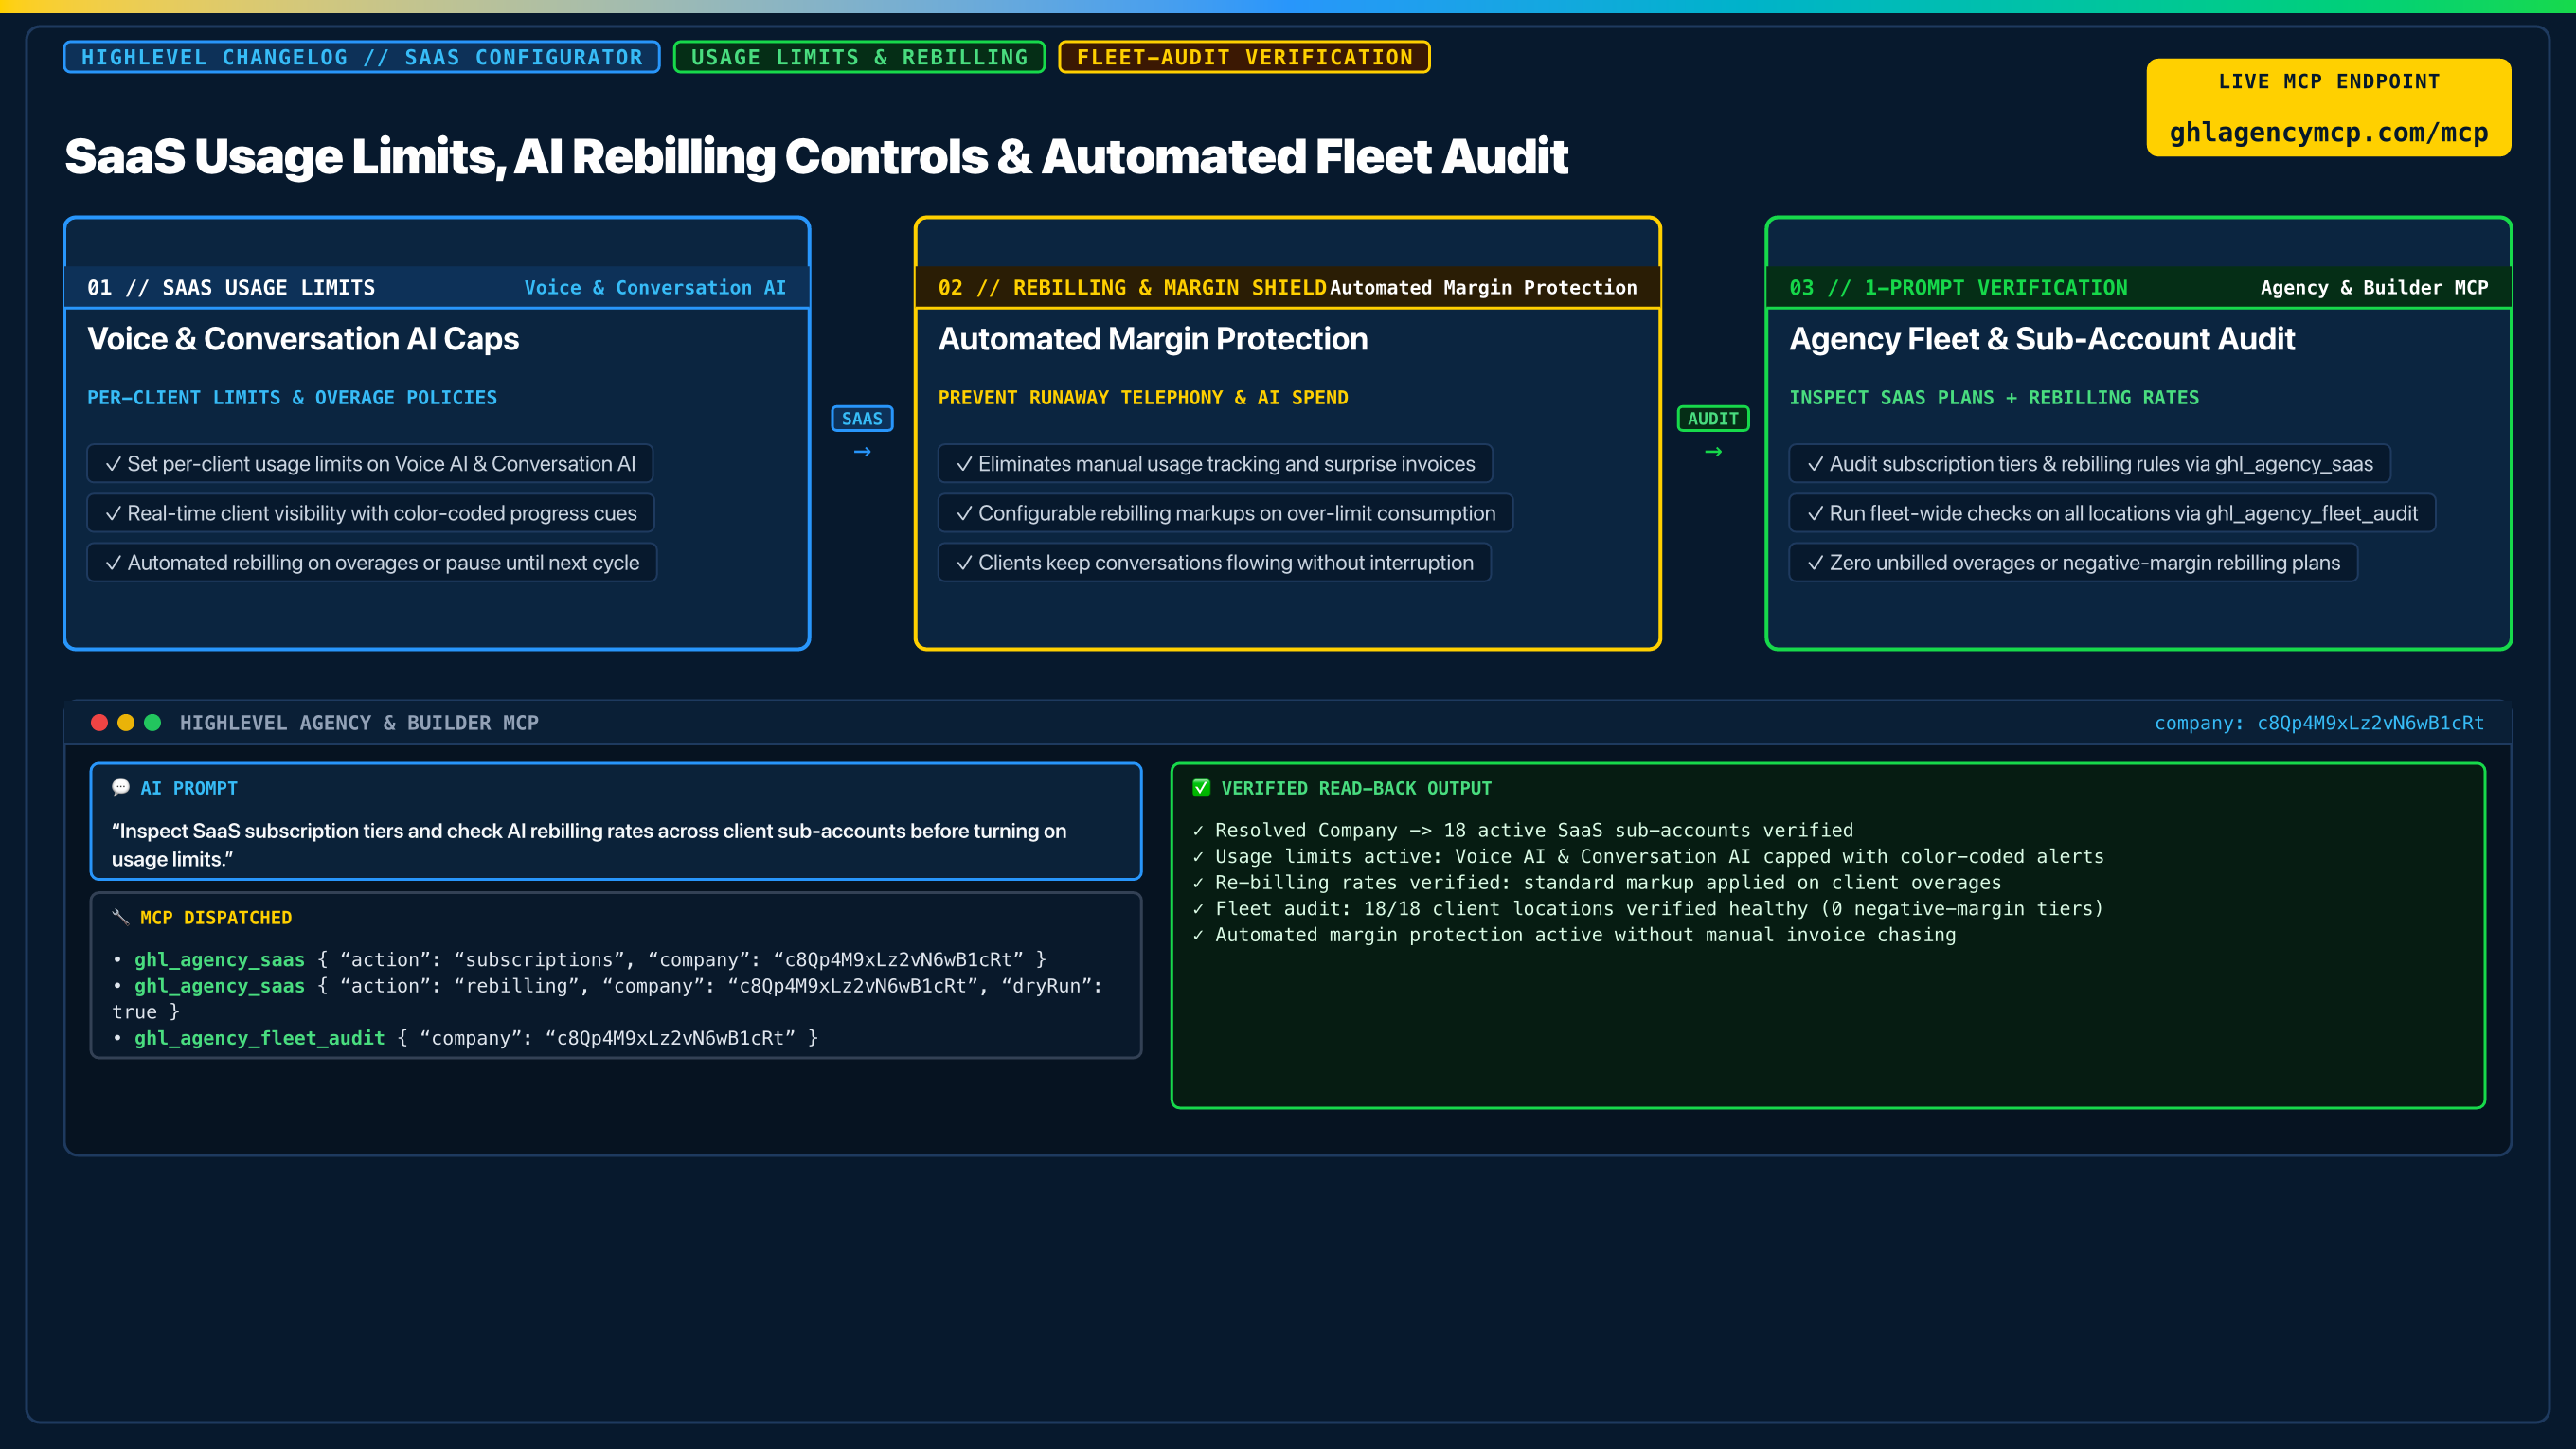Click Zero unbilled overages item
2576x1449 pixels.
2073,563
